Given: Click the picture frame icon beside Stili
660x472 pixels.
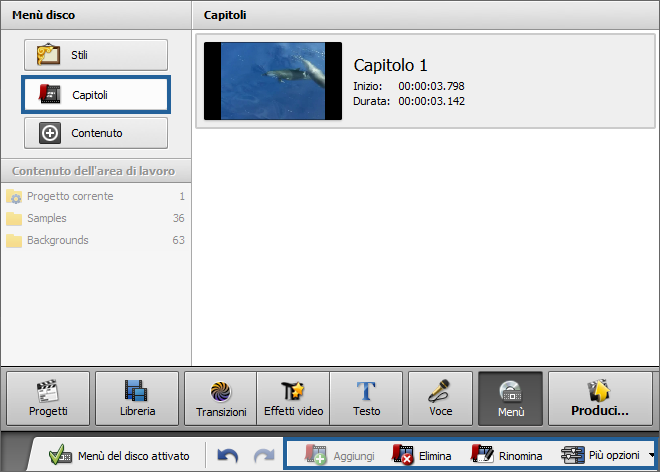Looking at the screenshot, I should pyautogui.click(x=48, y=55).
